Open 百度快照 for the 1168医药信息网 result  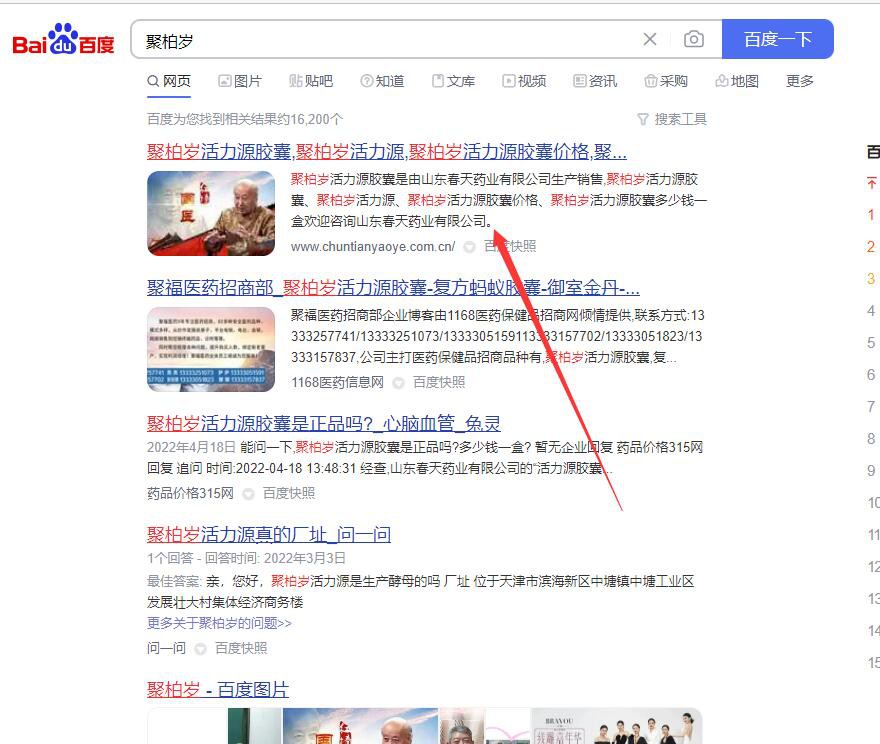click(x=439, y=383)
